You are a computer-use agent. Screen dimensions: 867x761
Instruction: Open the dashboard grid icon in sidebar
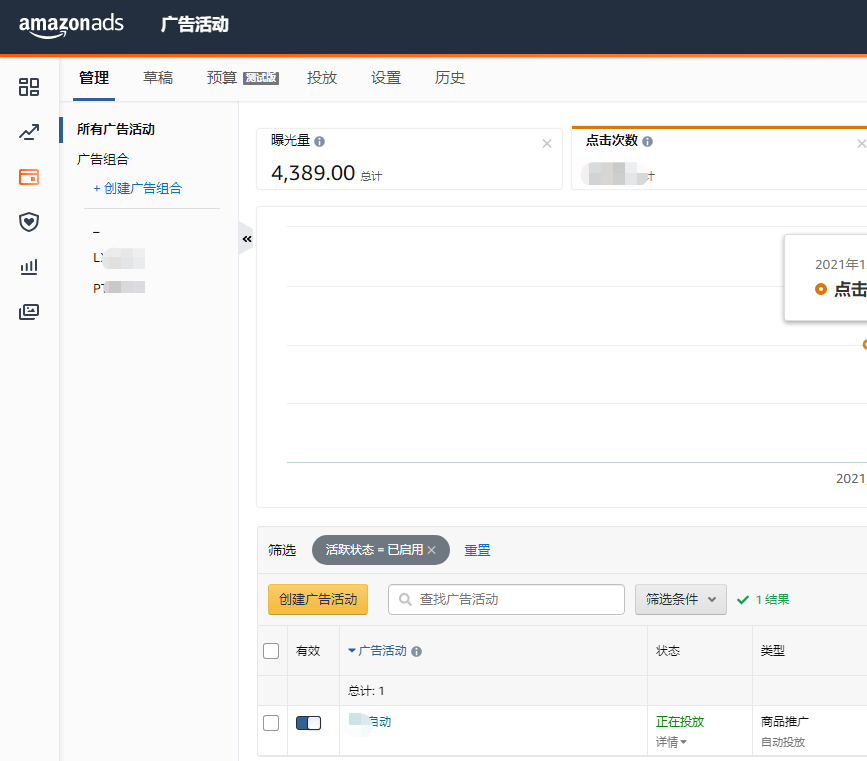tap(29, 87)
